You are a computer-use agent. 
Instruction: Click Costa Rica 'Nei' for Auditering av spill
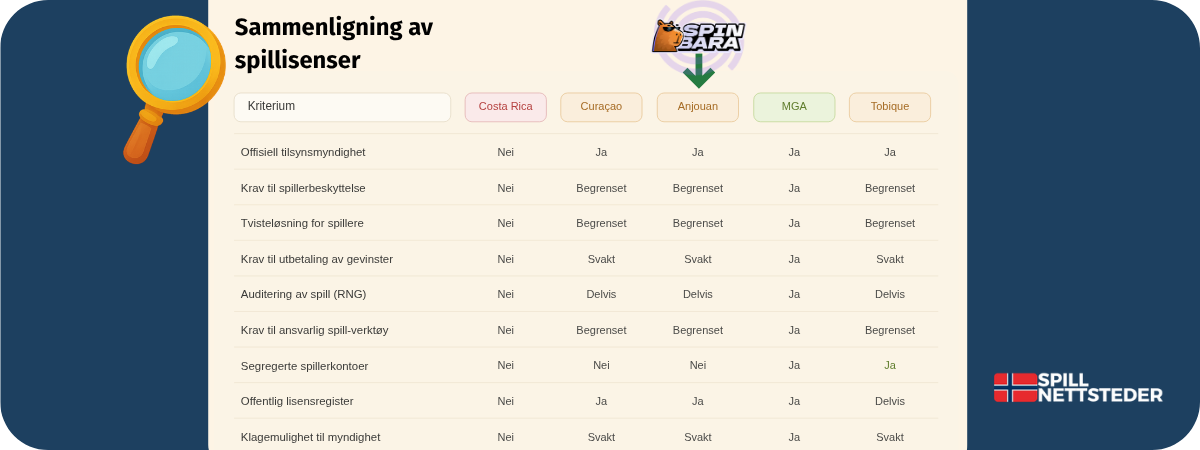(506, 294)
